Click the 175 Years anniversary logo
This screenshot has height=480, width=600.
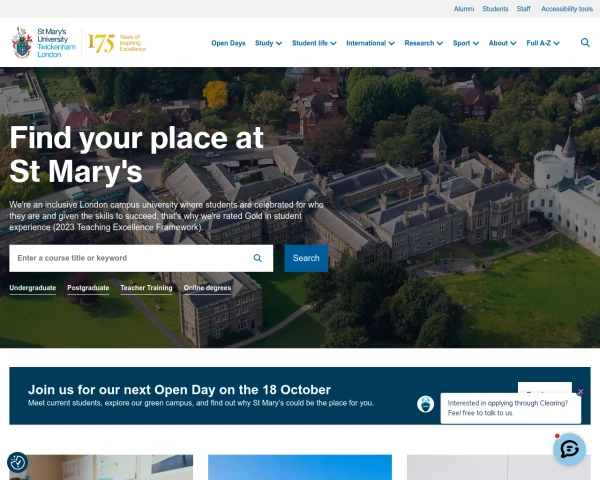click(117, 43)
